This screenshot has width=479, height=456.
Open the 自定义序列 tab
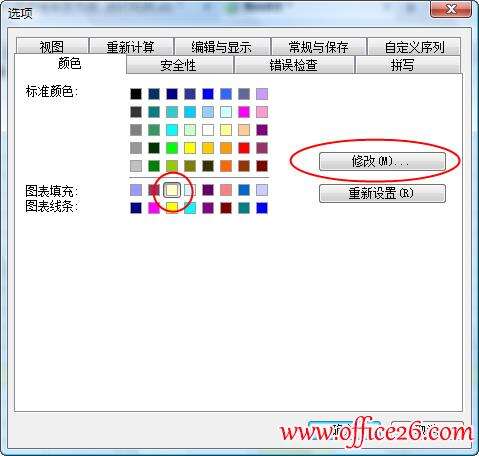point(414,46)
